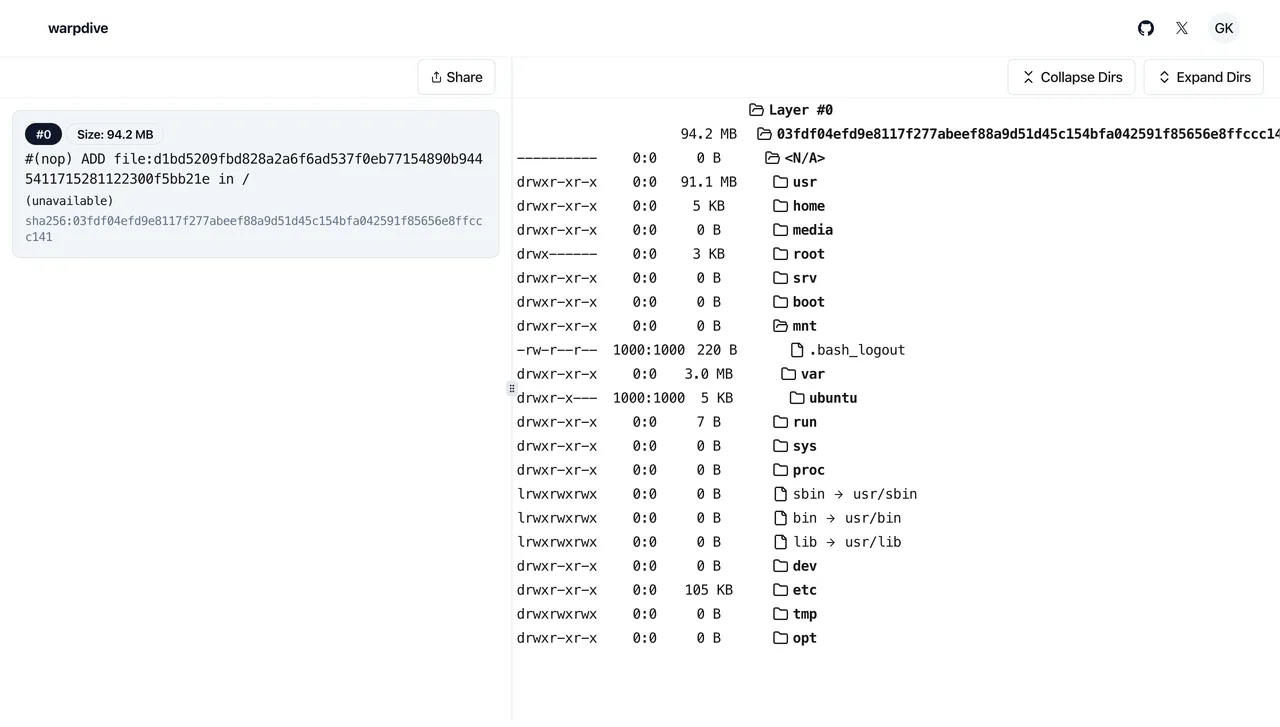The width and height of the screenshot is (1280, 727).
Task: Go to the warpdive home link
Action: click(x=78, y=28)
